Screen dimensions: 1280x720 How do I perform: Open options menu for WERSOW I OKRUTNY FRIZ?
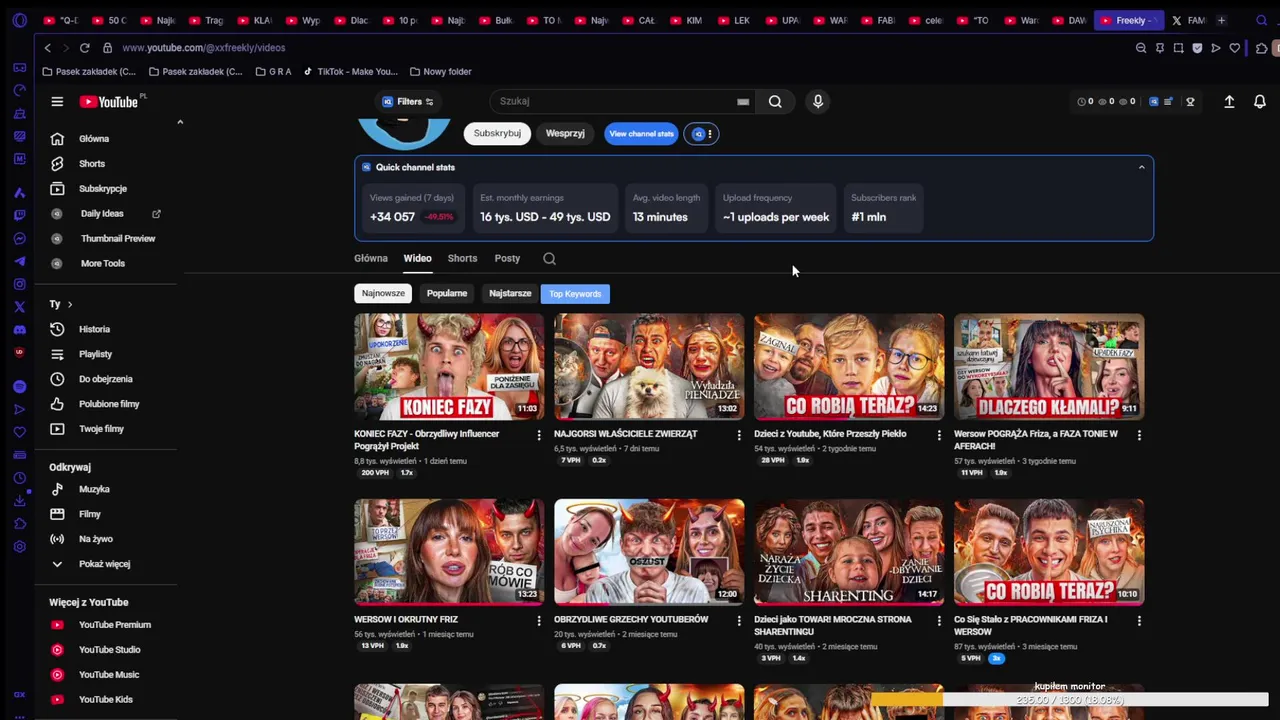click(539, 620)
